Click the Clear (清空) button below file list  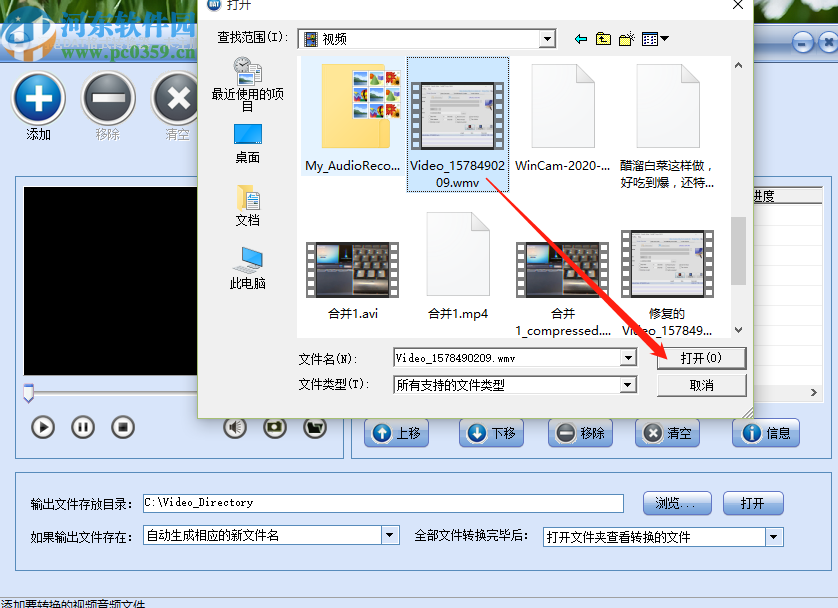pos(667,433)
